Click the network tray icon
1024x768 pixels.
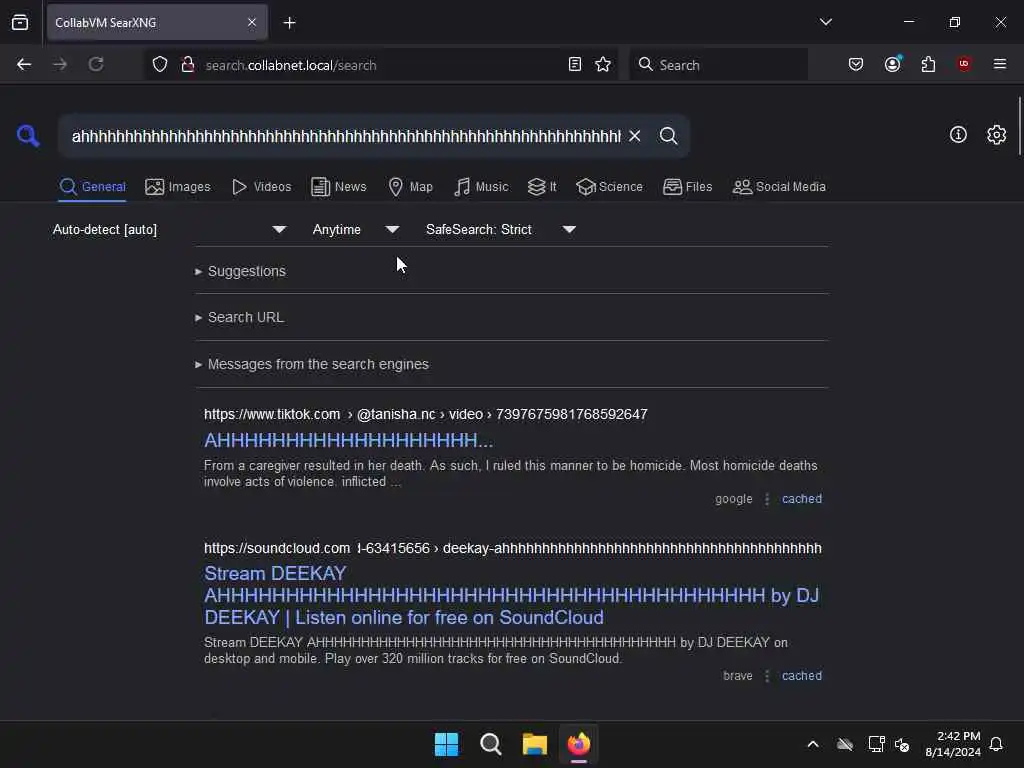[876, 744]
